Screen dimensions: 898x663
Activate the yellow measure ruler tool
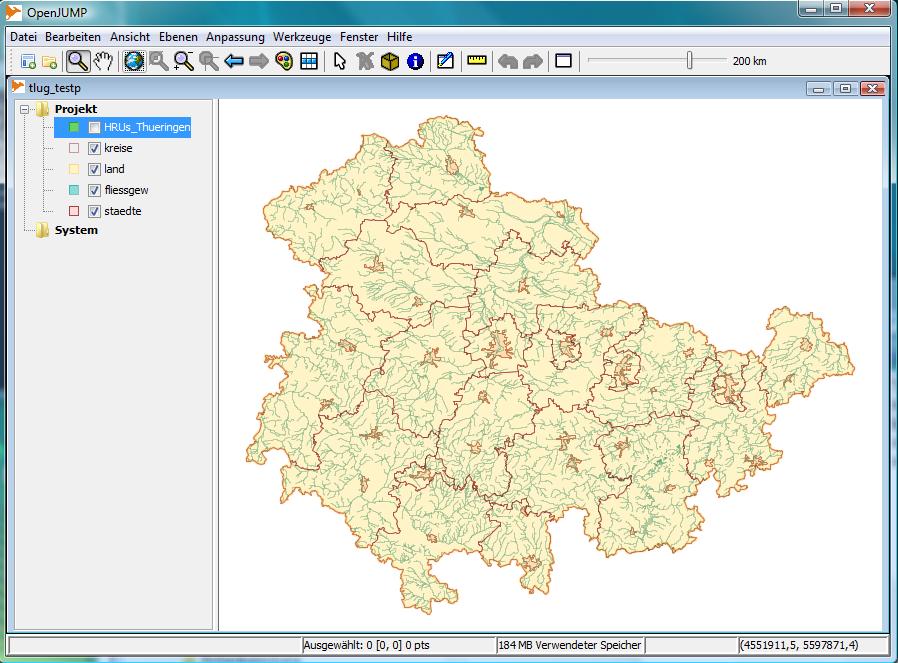(476, 61)
